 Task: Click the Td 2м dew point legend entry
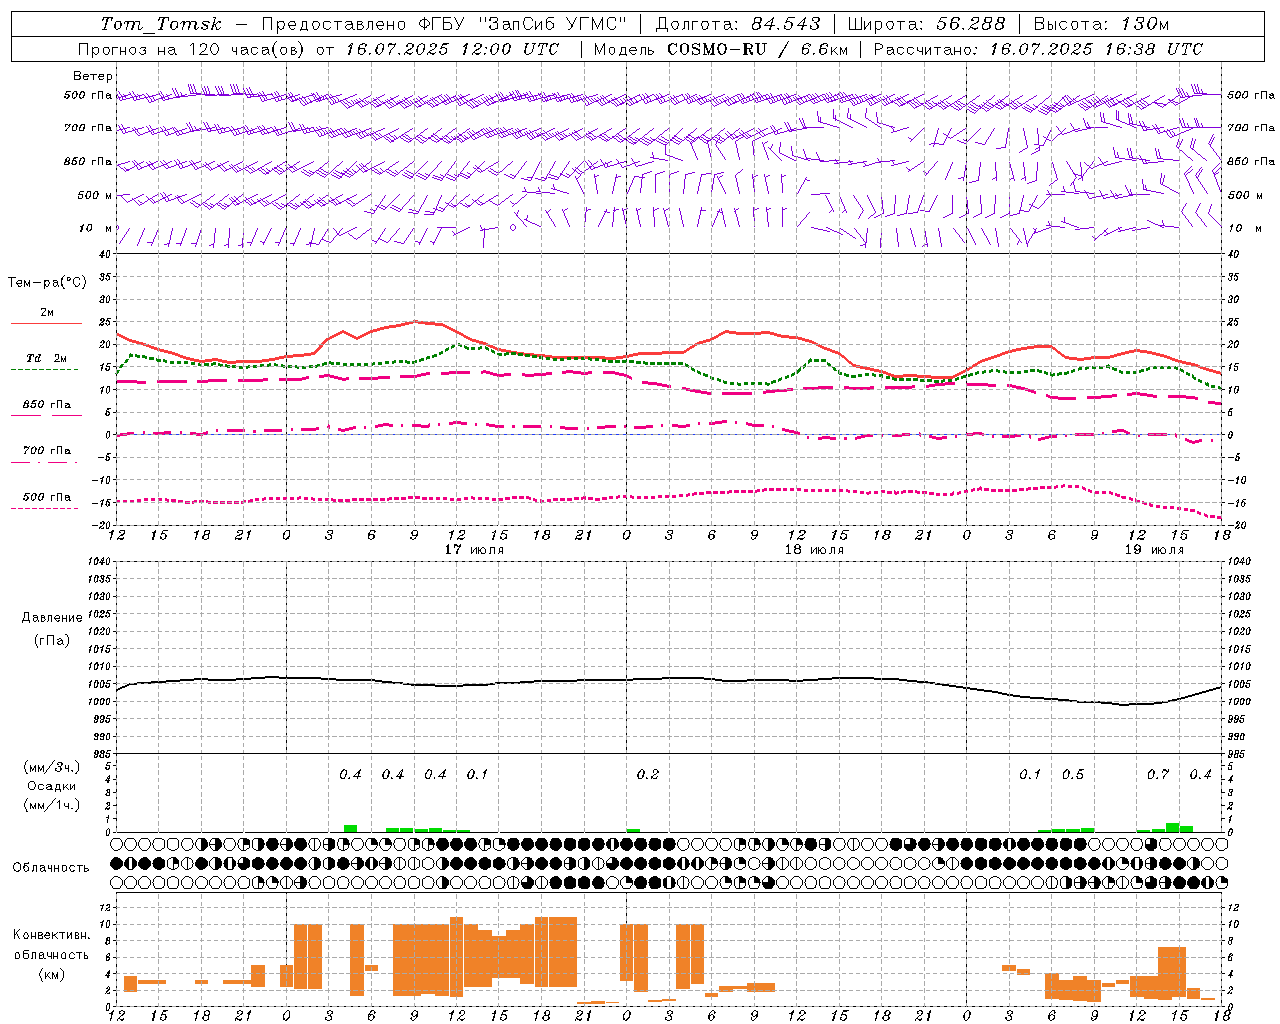(x=46, y=358)
